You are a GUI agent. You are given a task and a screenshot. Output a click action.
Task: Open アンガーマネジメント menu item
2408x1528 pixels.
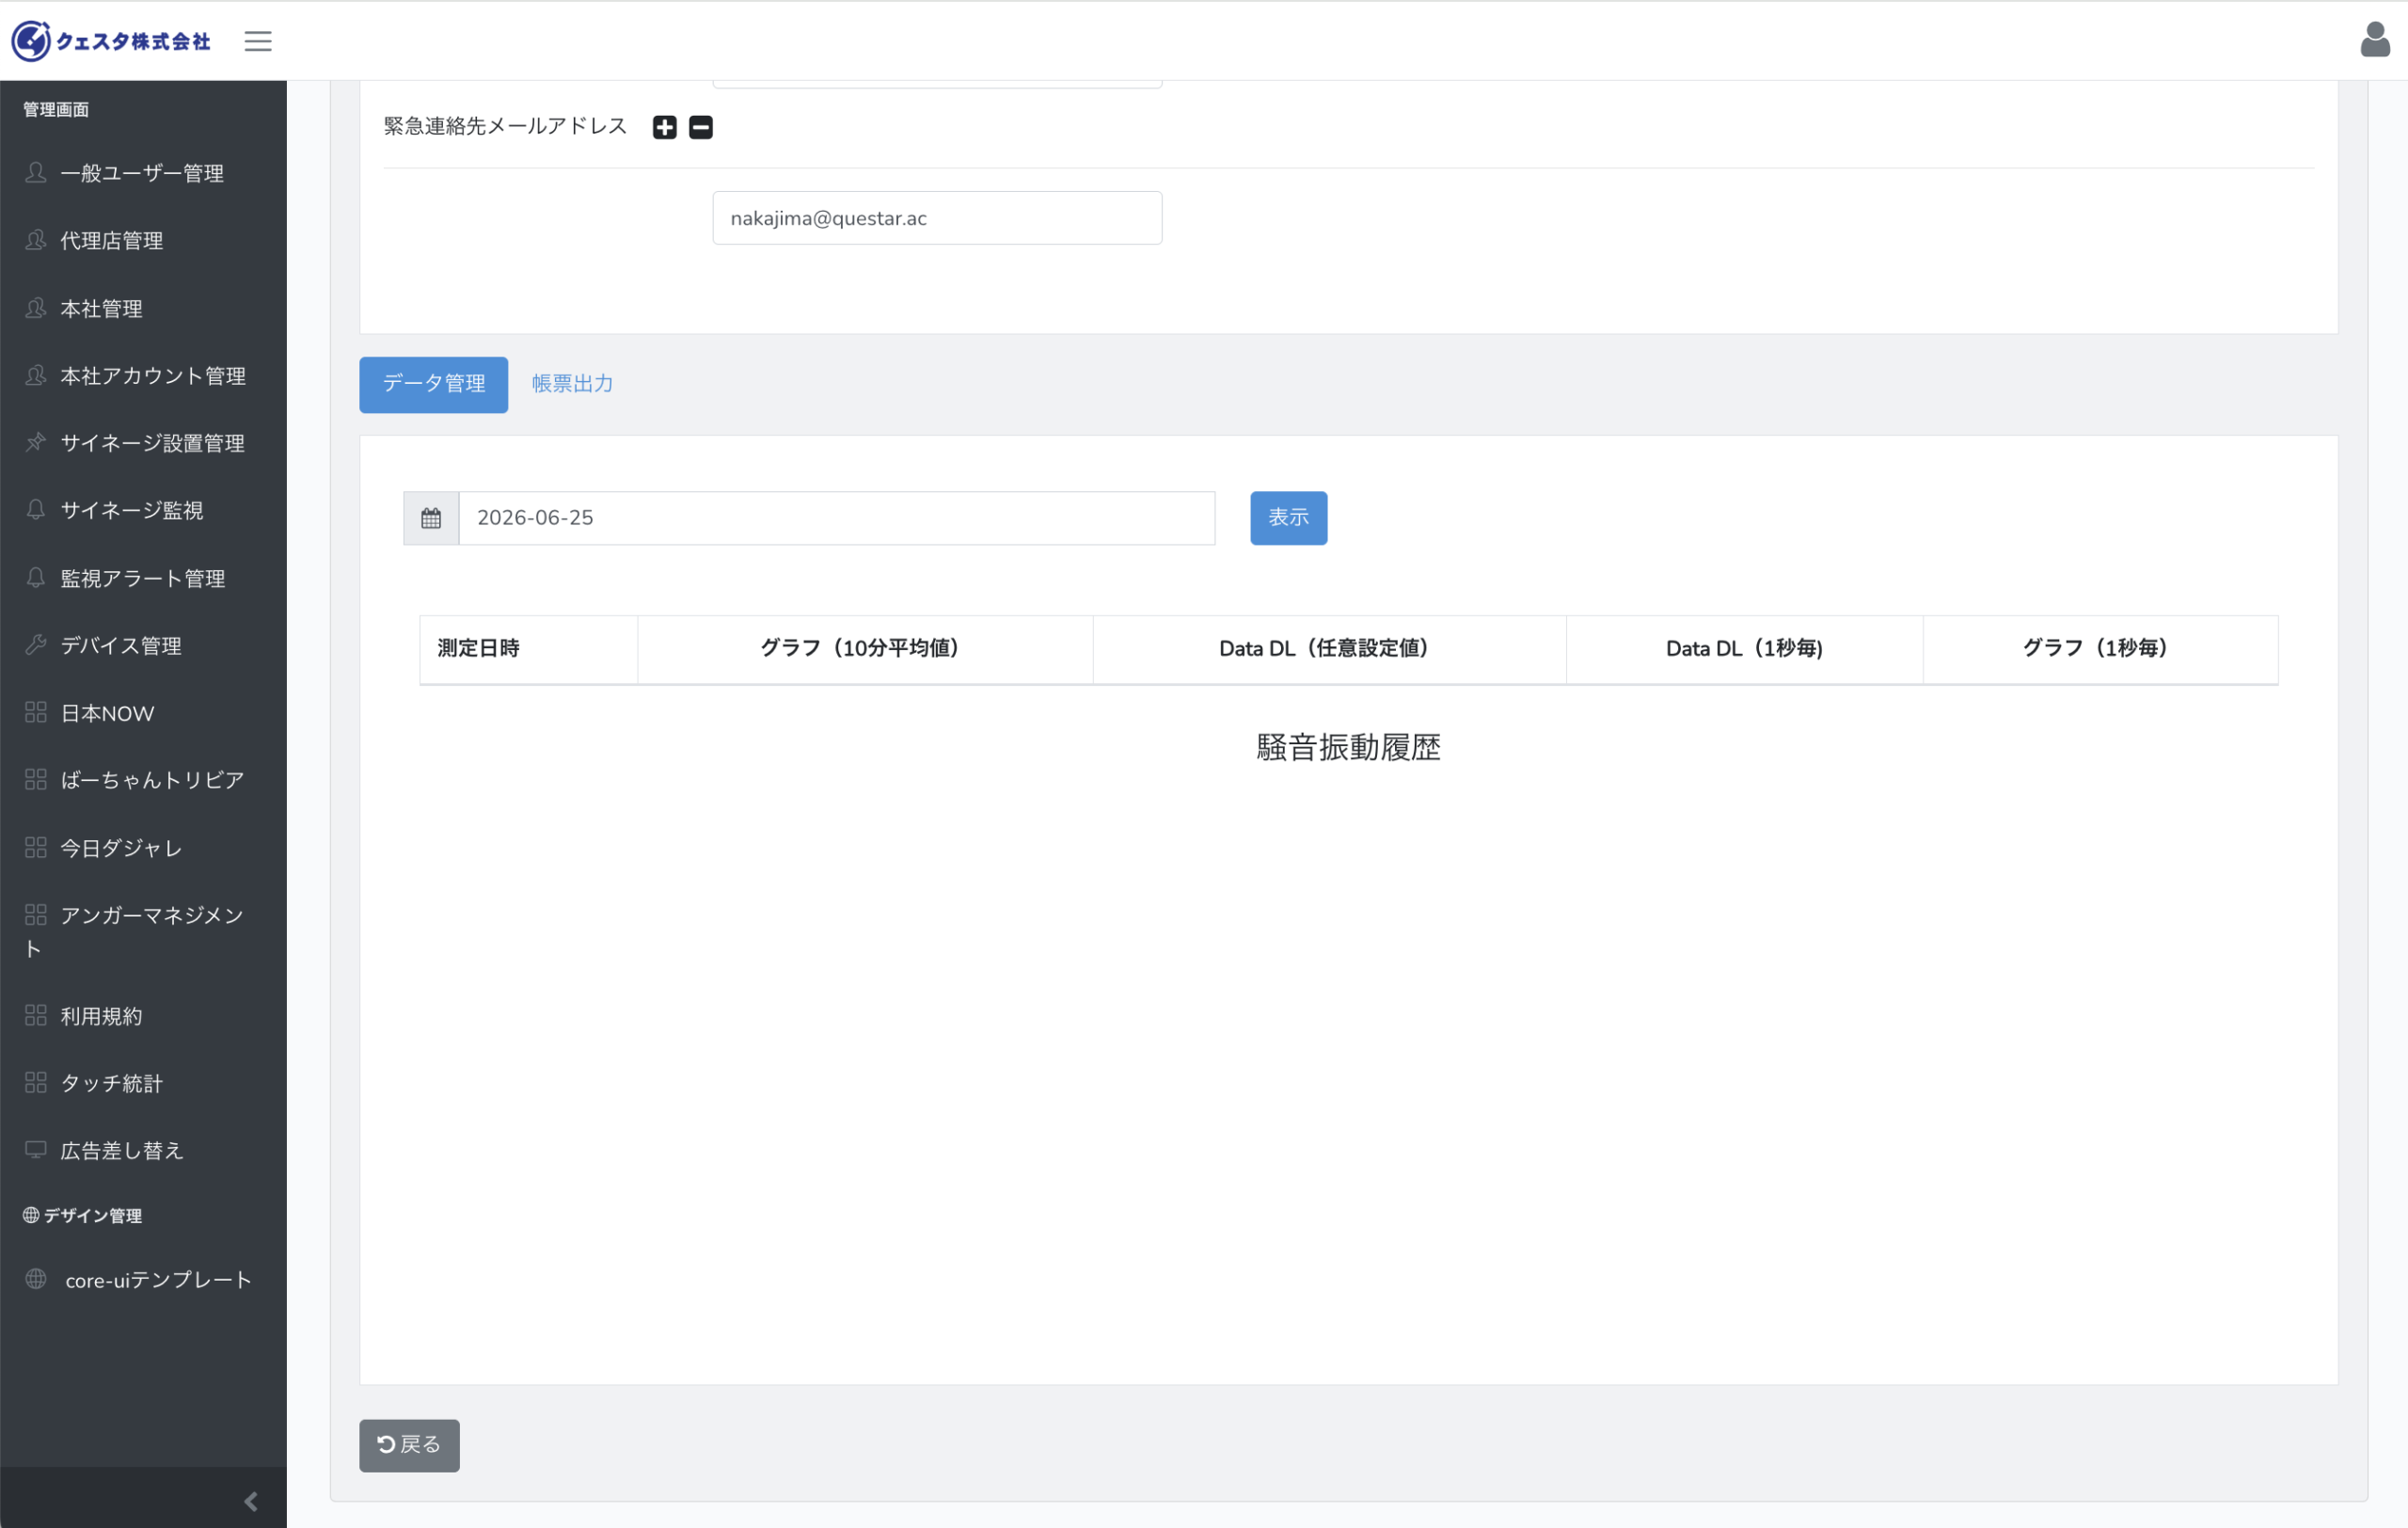pos(143,932)
